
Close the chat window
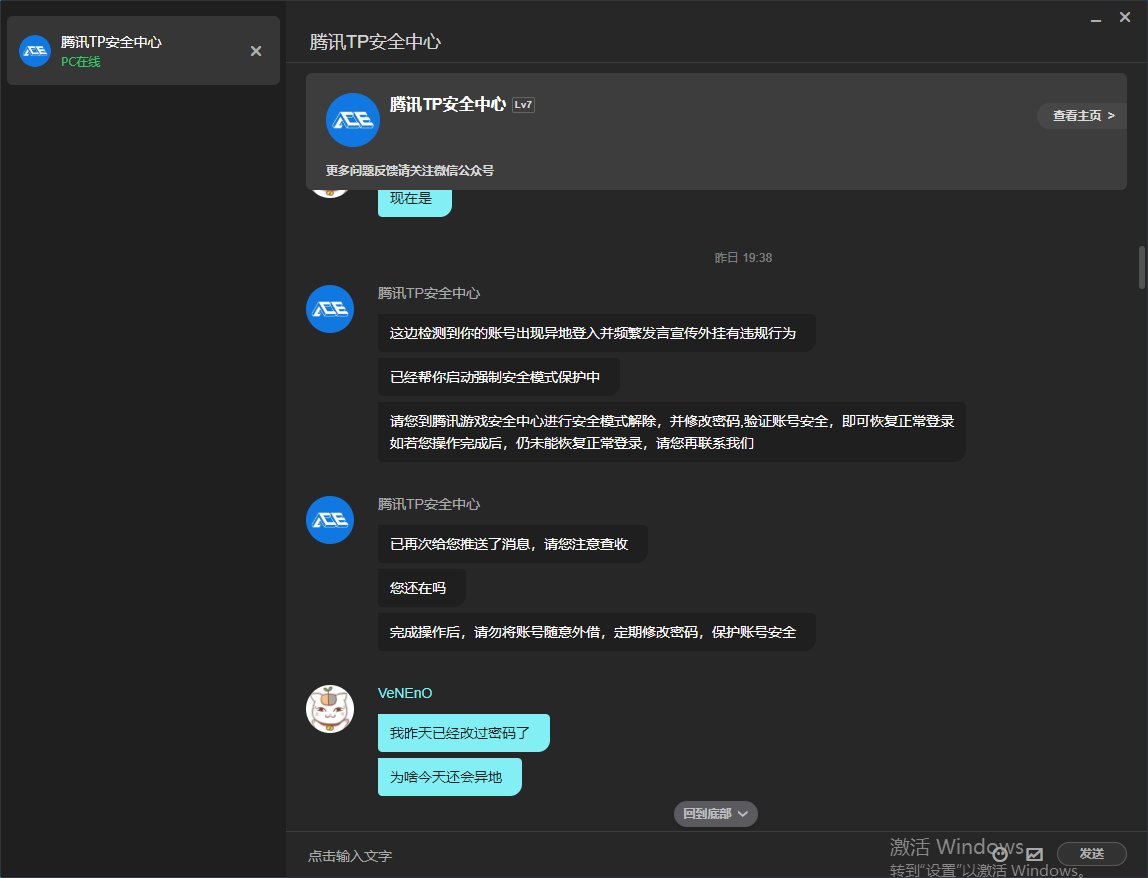[1125, 17]
